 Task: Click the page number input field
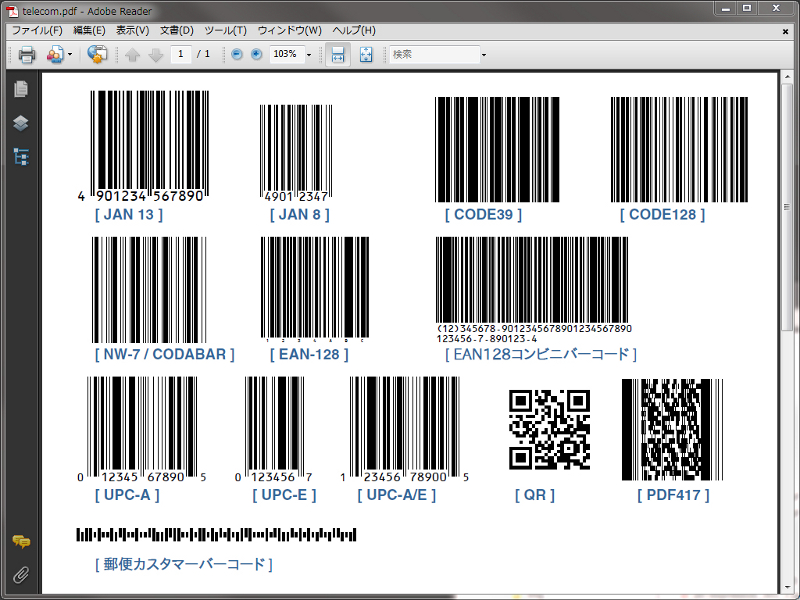[181, 54]
